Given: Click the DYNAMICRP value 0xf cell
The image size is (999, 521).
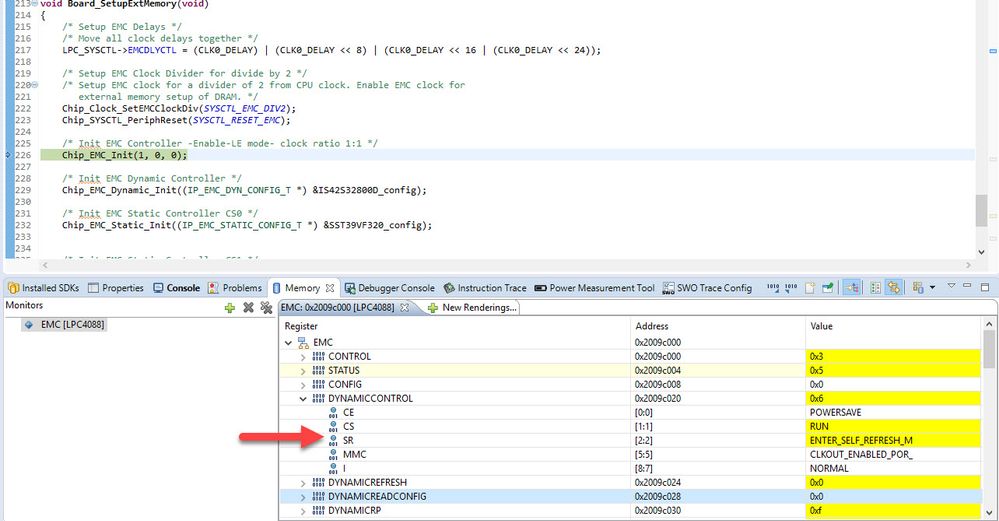Looking at the screenshot, I should click(x=893, y=511).
